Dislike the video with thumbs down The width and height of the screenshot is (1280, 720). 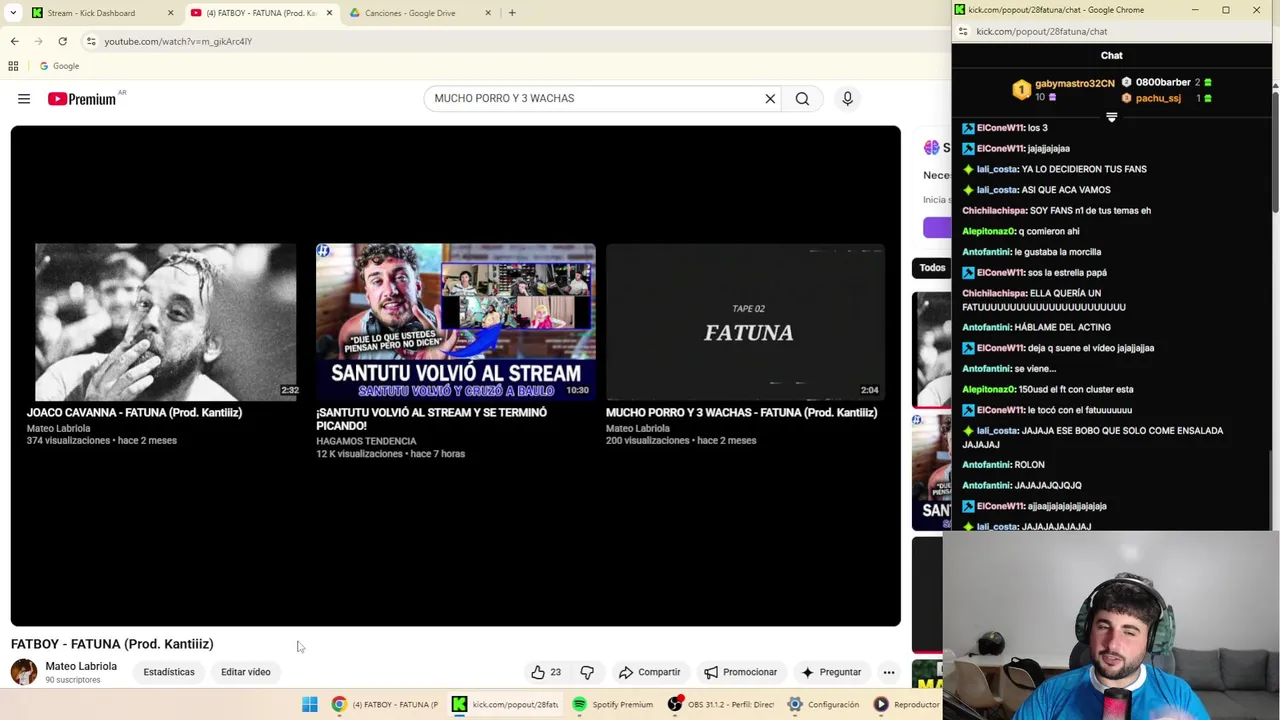[587, 672]
